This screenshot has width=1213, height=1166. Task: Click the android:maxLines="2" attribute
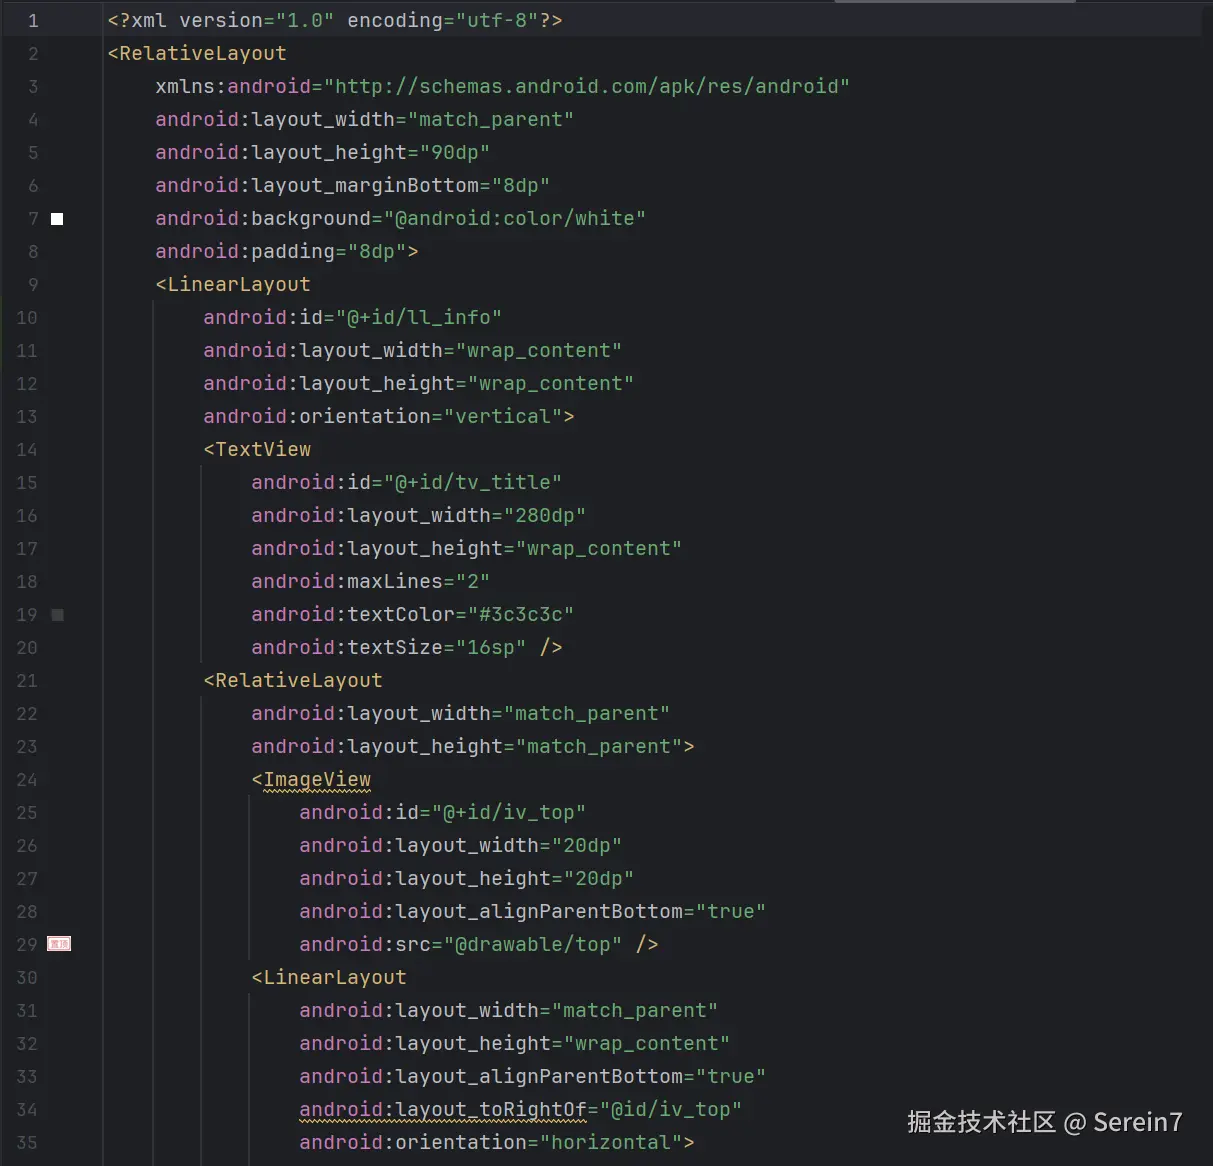click(x=371, y=581)
